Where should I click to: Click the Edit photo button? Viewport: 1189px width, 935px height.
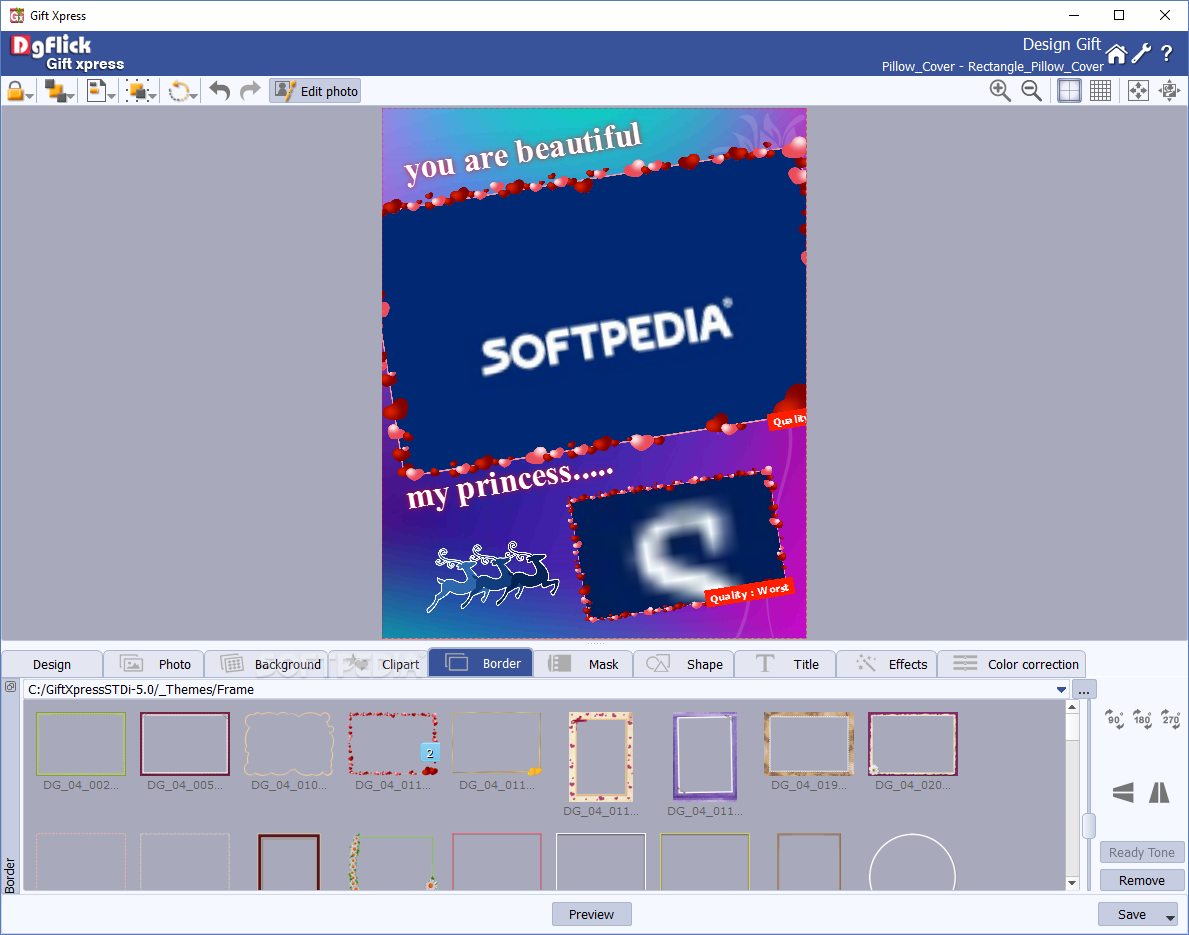click(x=315, y=91)
